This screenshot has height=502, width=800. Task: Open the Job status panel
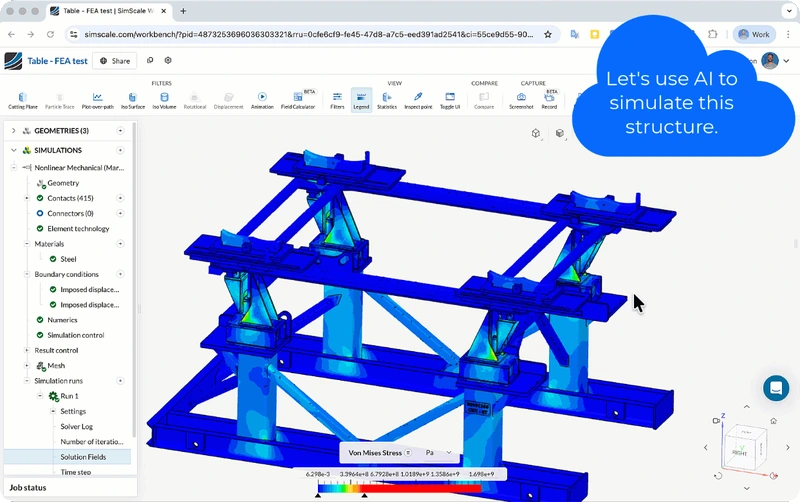pyautogui.click(x=70, y=488)
